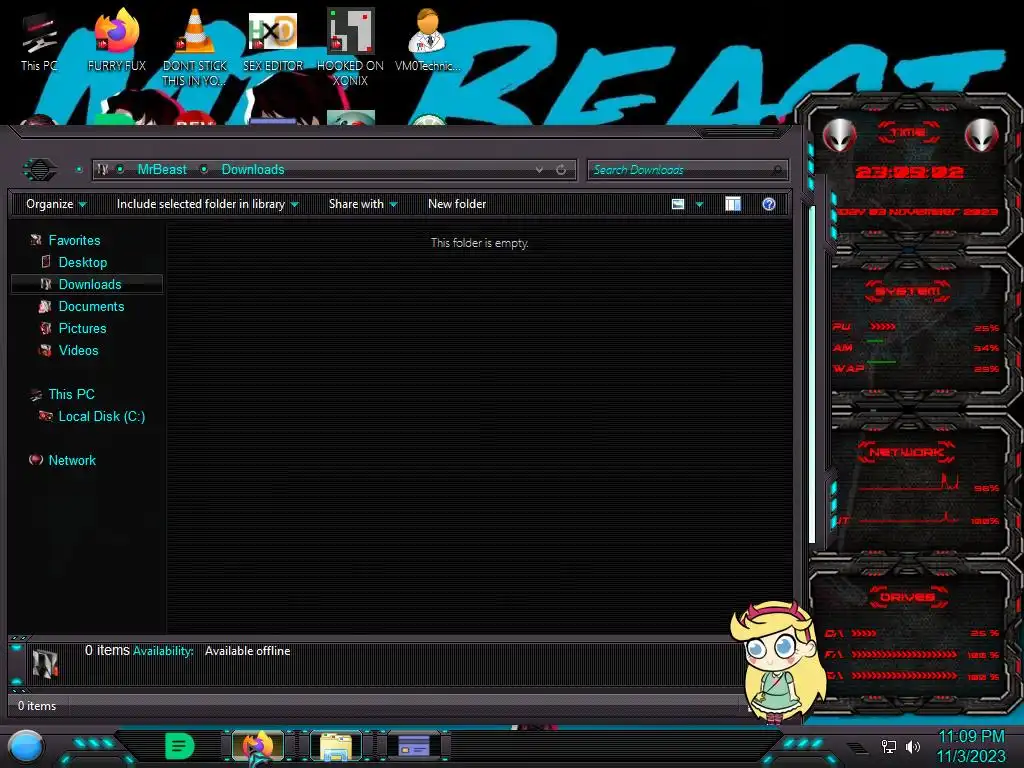1024x768 pixels.
Task: Click the SYSTEM gadget header
Action: click(908, 291)
